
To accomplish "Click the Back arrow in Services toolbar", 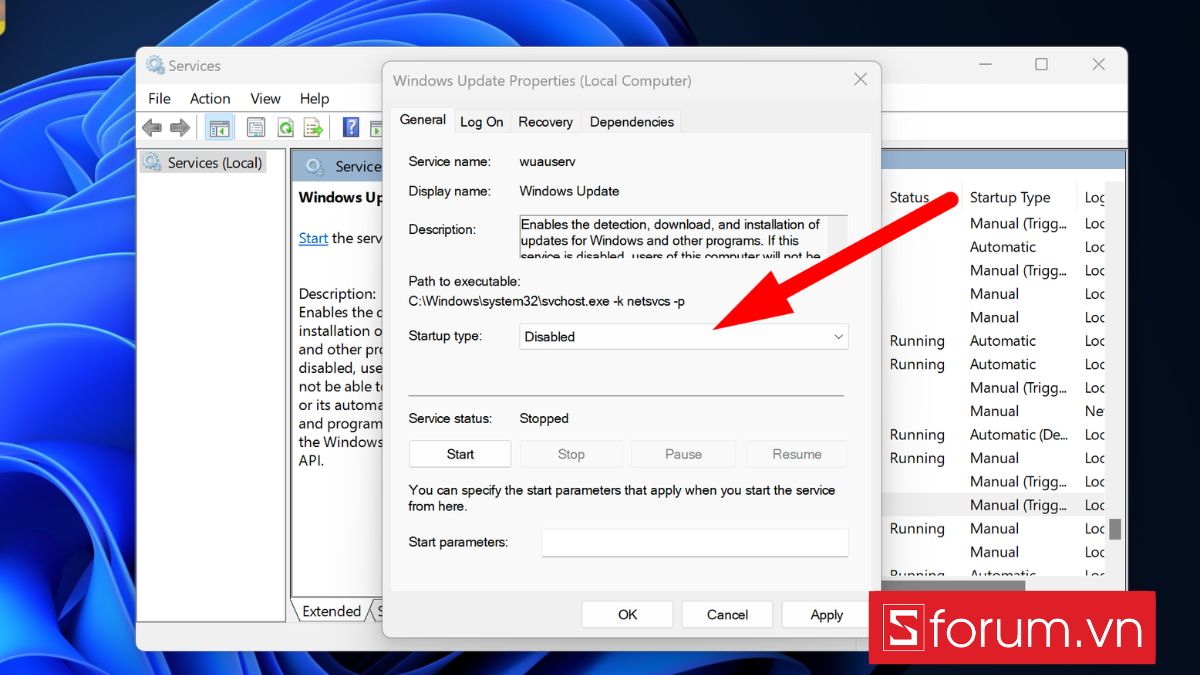I will point(152,127).
